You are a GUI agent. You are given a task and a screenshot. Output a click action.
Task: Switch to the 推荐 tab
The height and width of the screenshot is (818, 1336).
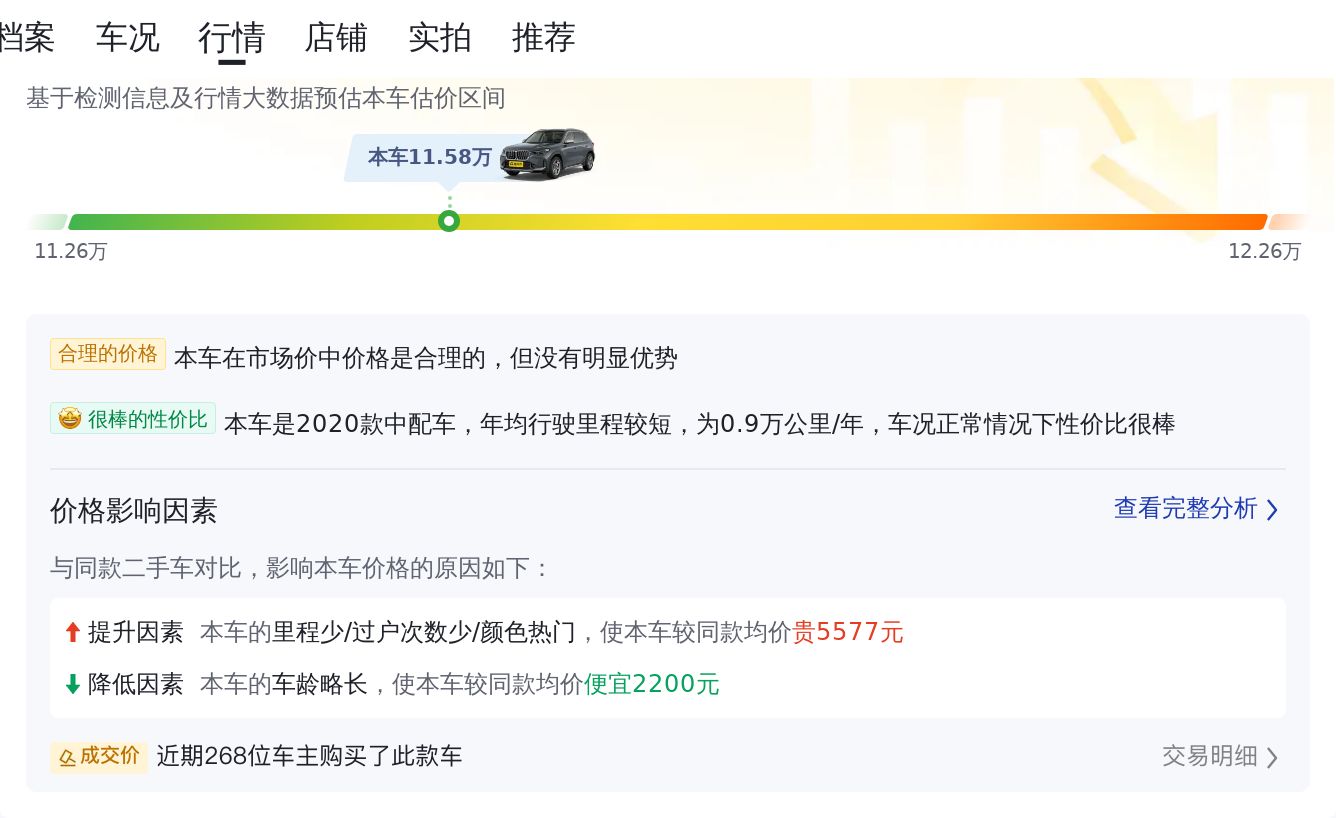[544, 37]
